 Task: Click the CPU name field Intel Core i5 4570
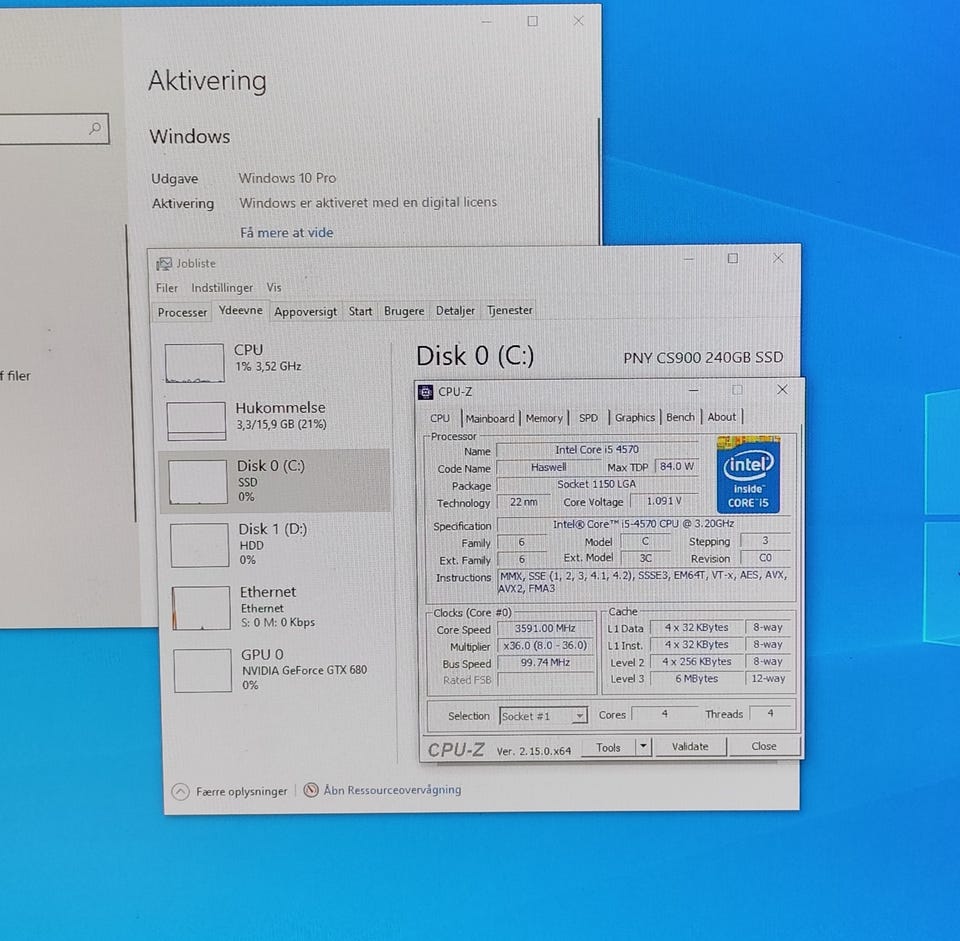point(596,450)
